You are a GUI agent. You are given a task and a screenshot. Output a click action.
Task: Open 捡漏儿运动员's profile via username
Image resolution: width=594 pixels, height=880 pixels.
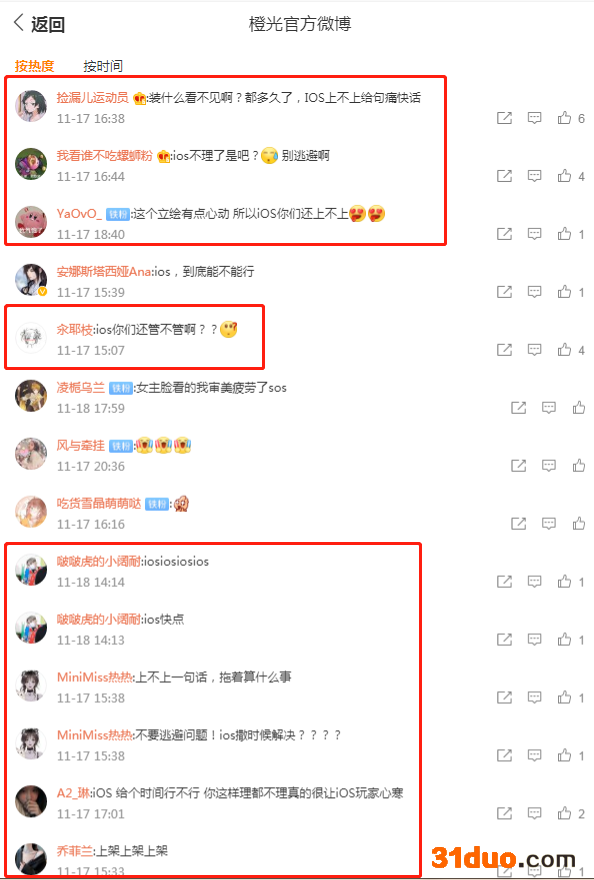pos(93,98)
